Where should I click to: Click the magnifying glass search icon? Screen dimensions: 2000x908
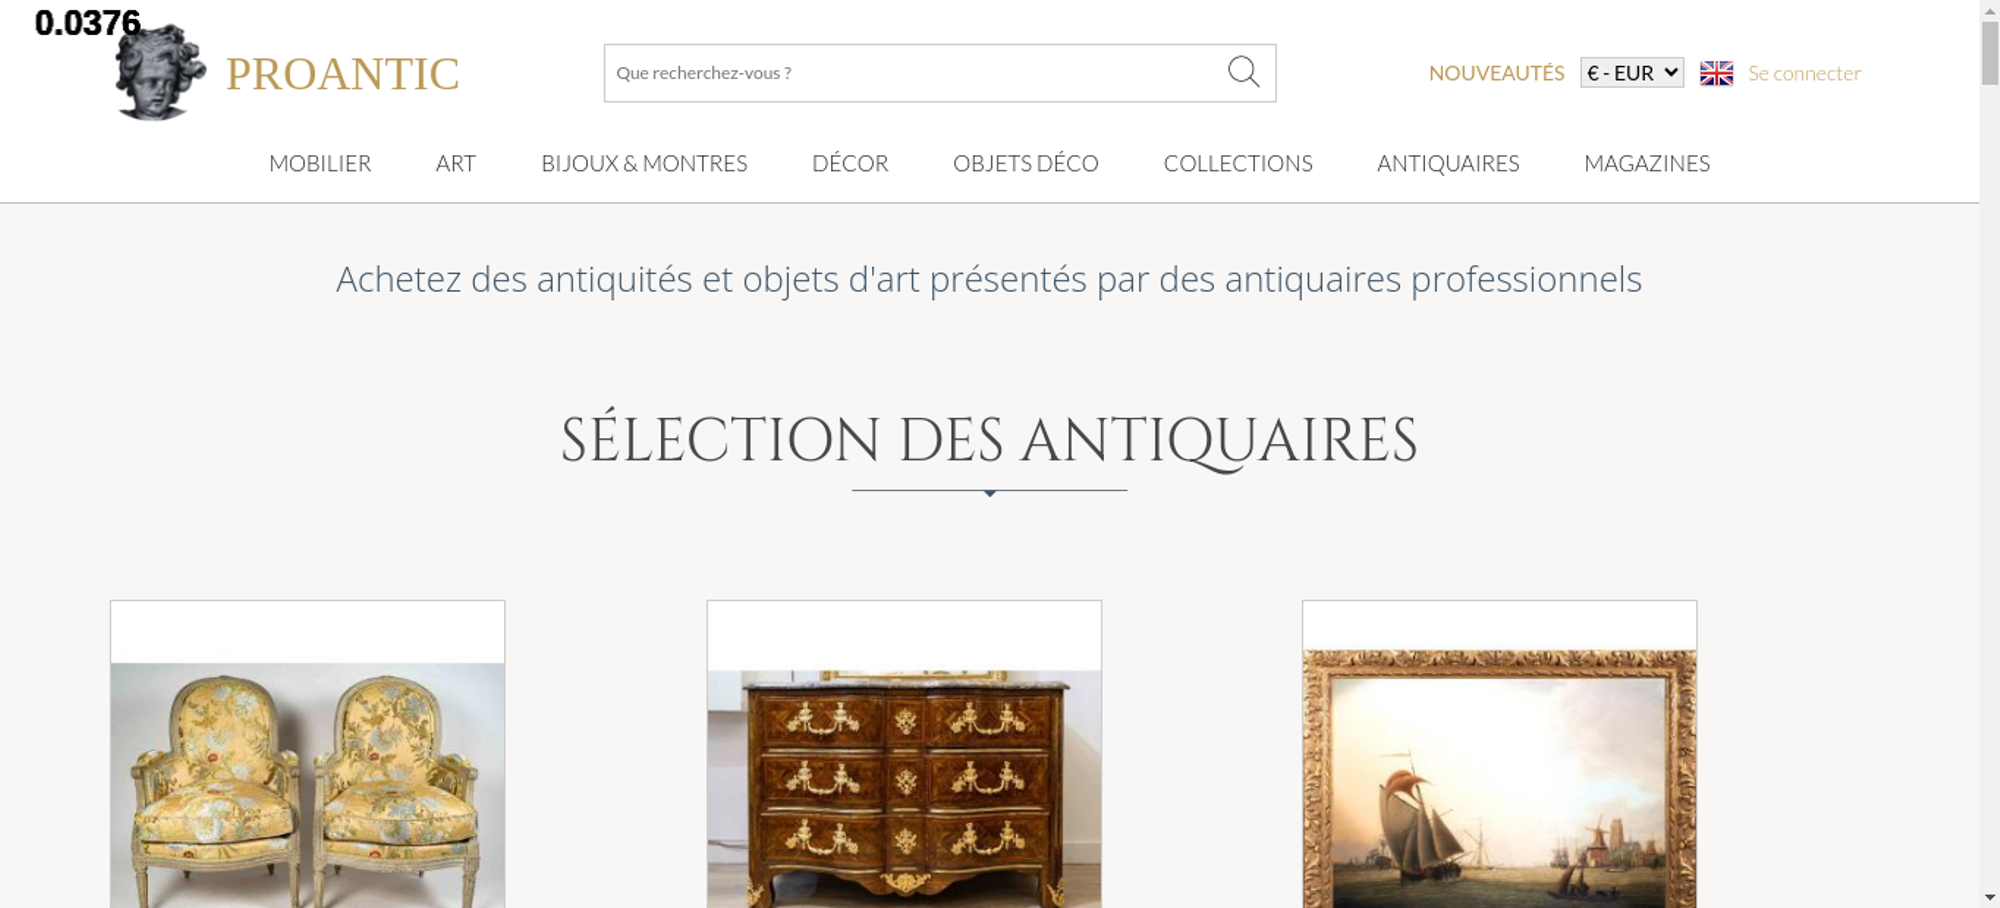coord(1243,72)
